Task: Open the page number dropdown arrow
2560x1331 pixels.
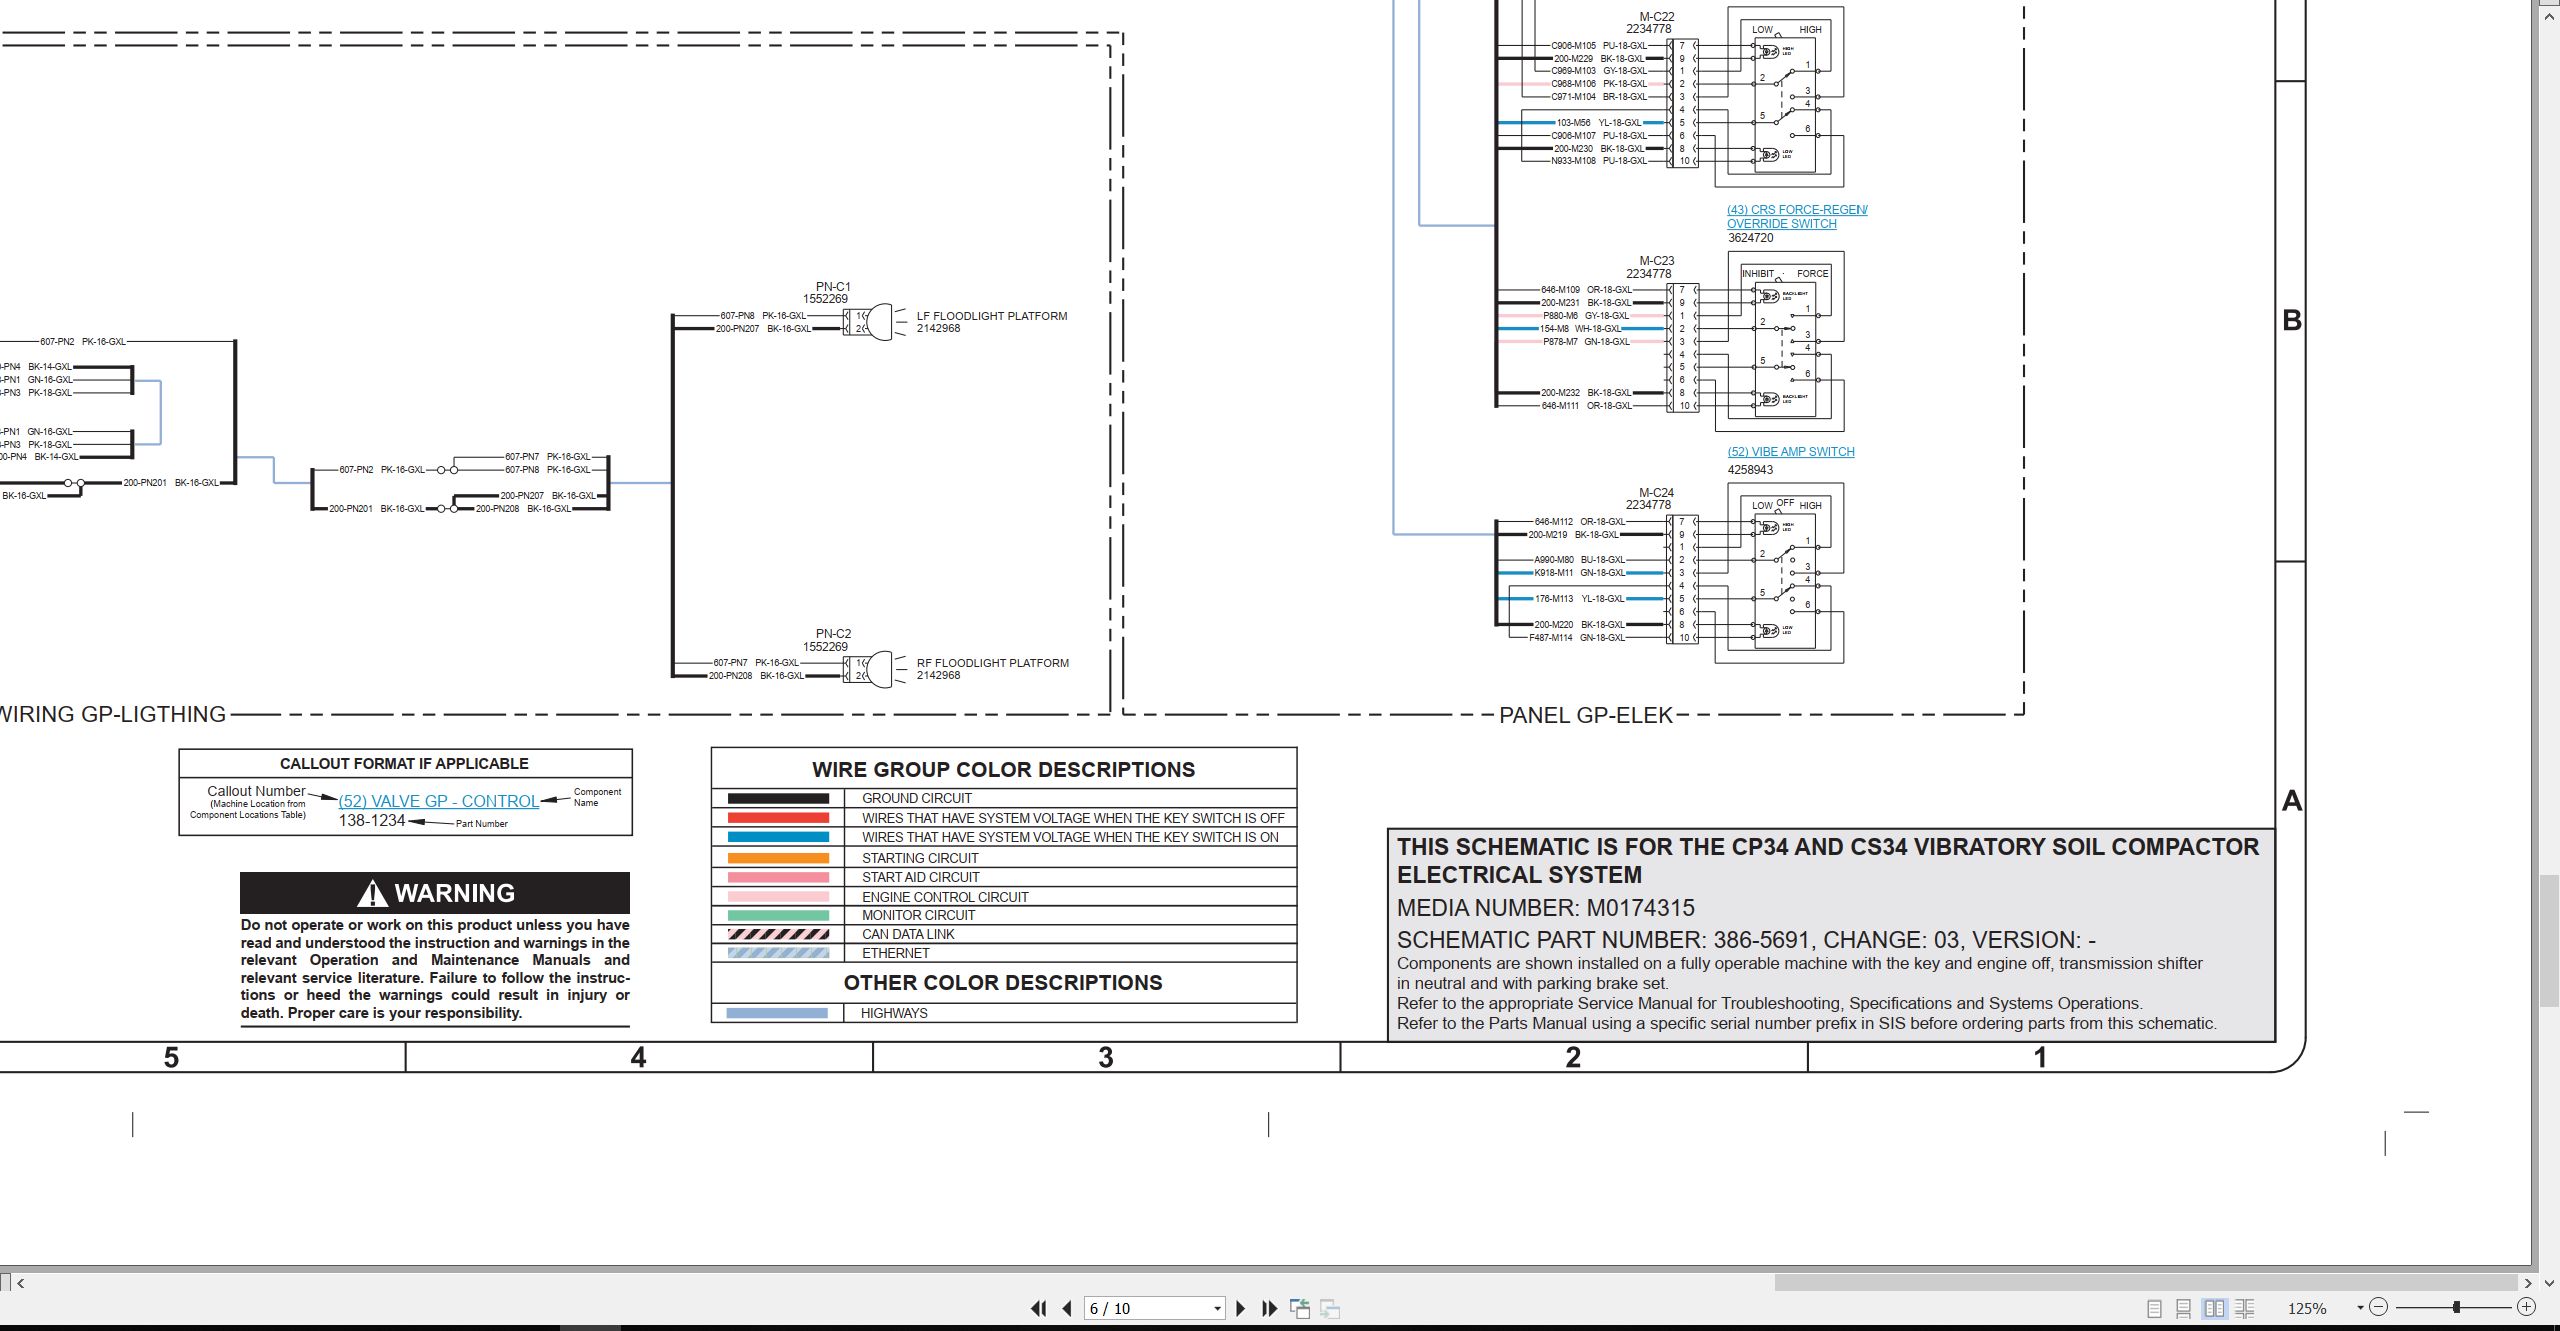Action: tap(1217, 1308)
